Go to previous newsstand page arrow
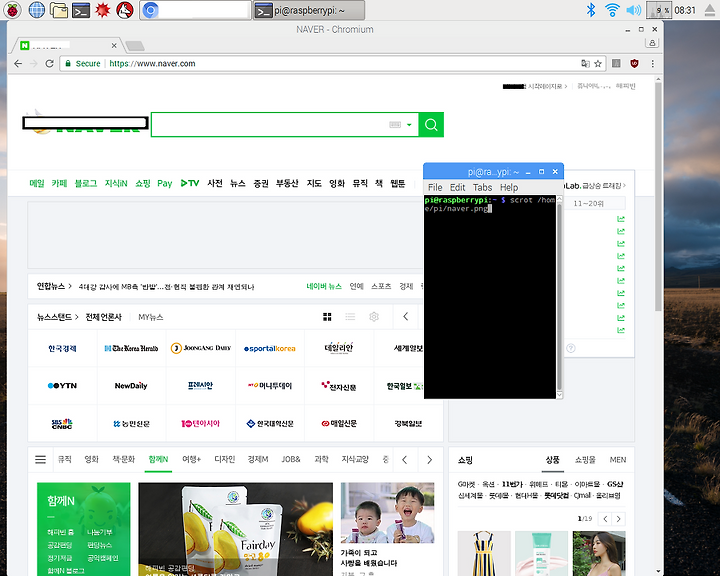 coord(405,316)
